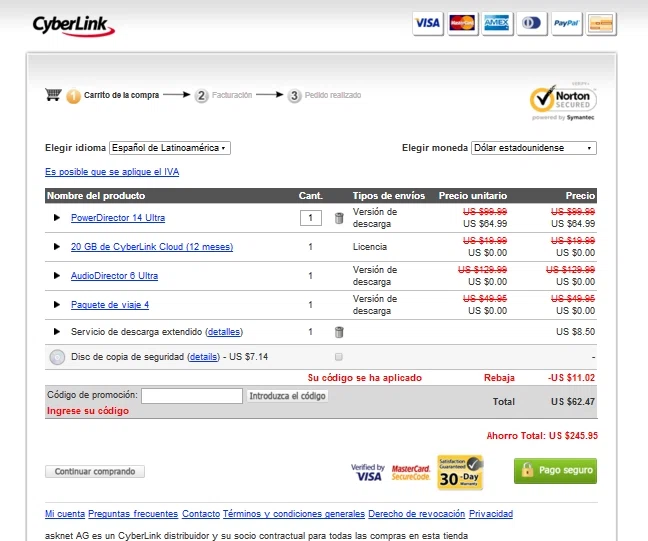Screen dimensions: 648x541
Task: Open Términos y condiciones generales link
Action: click(x=294, y=514)
